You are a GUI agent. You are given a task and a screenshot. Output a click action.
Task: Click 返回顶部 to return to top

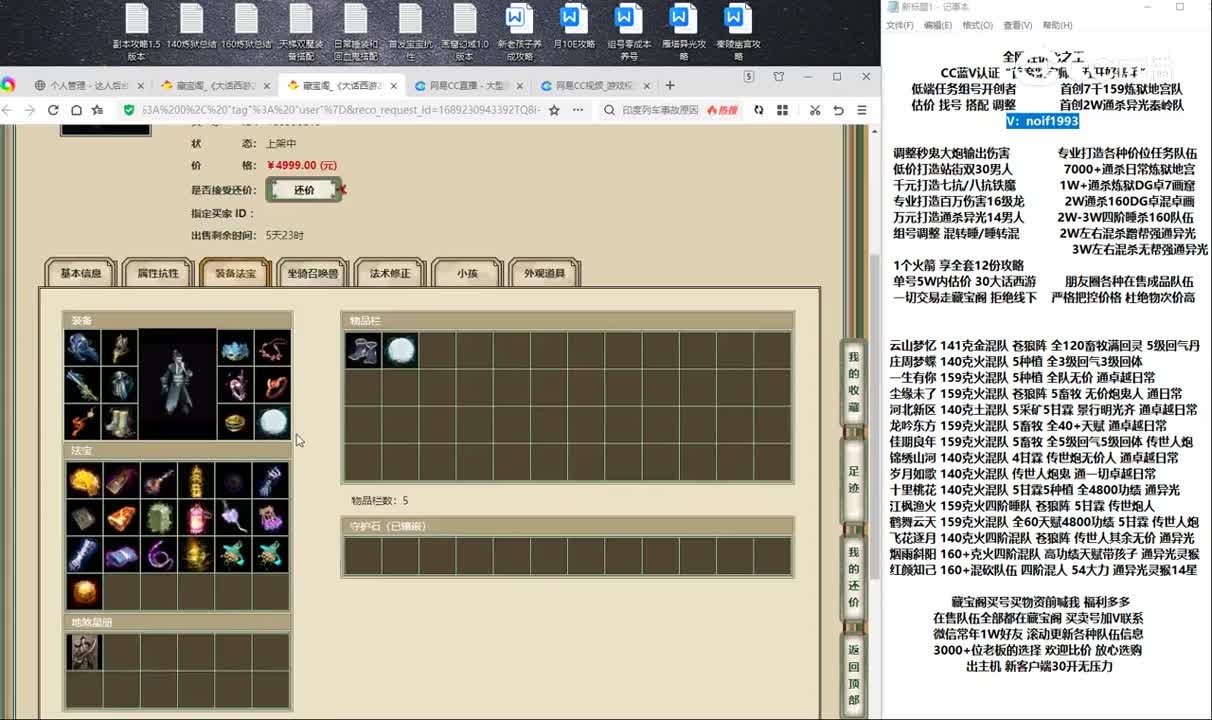click(x=854, y=675)
